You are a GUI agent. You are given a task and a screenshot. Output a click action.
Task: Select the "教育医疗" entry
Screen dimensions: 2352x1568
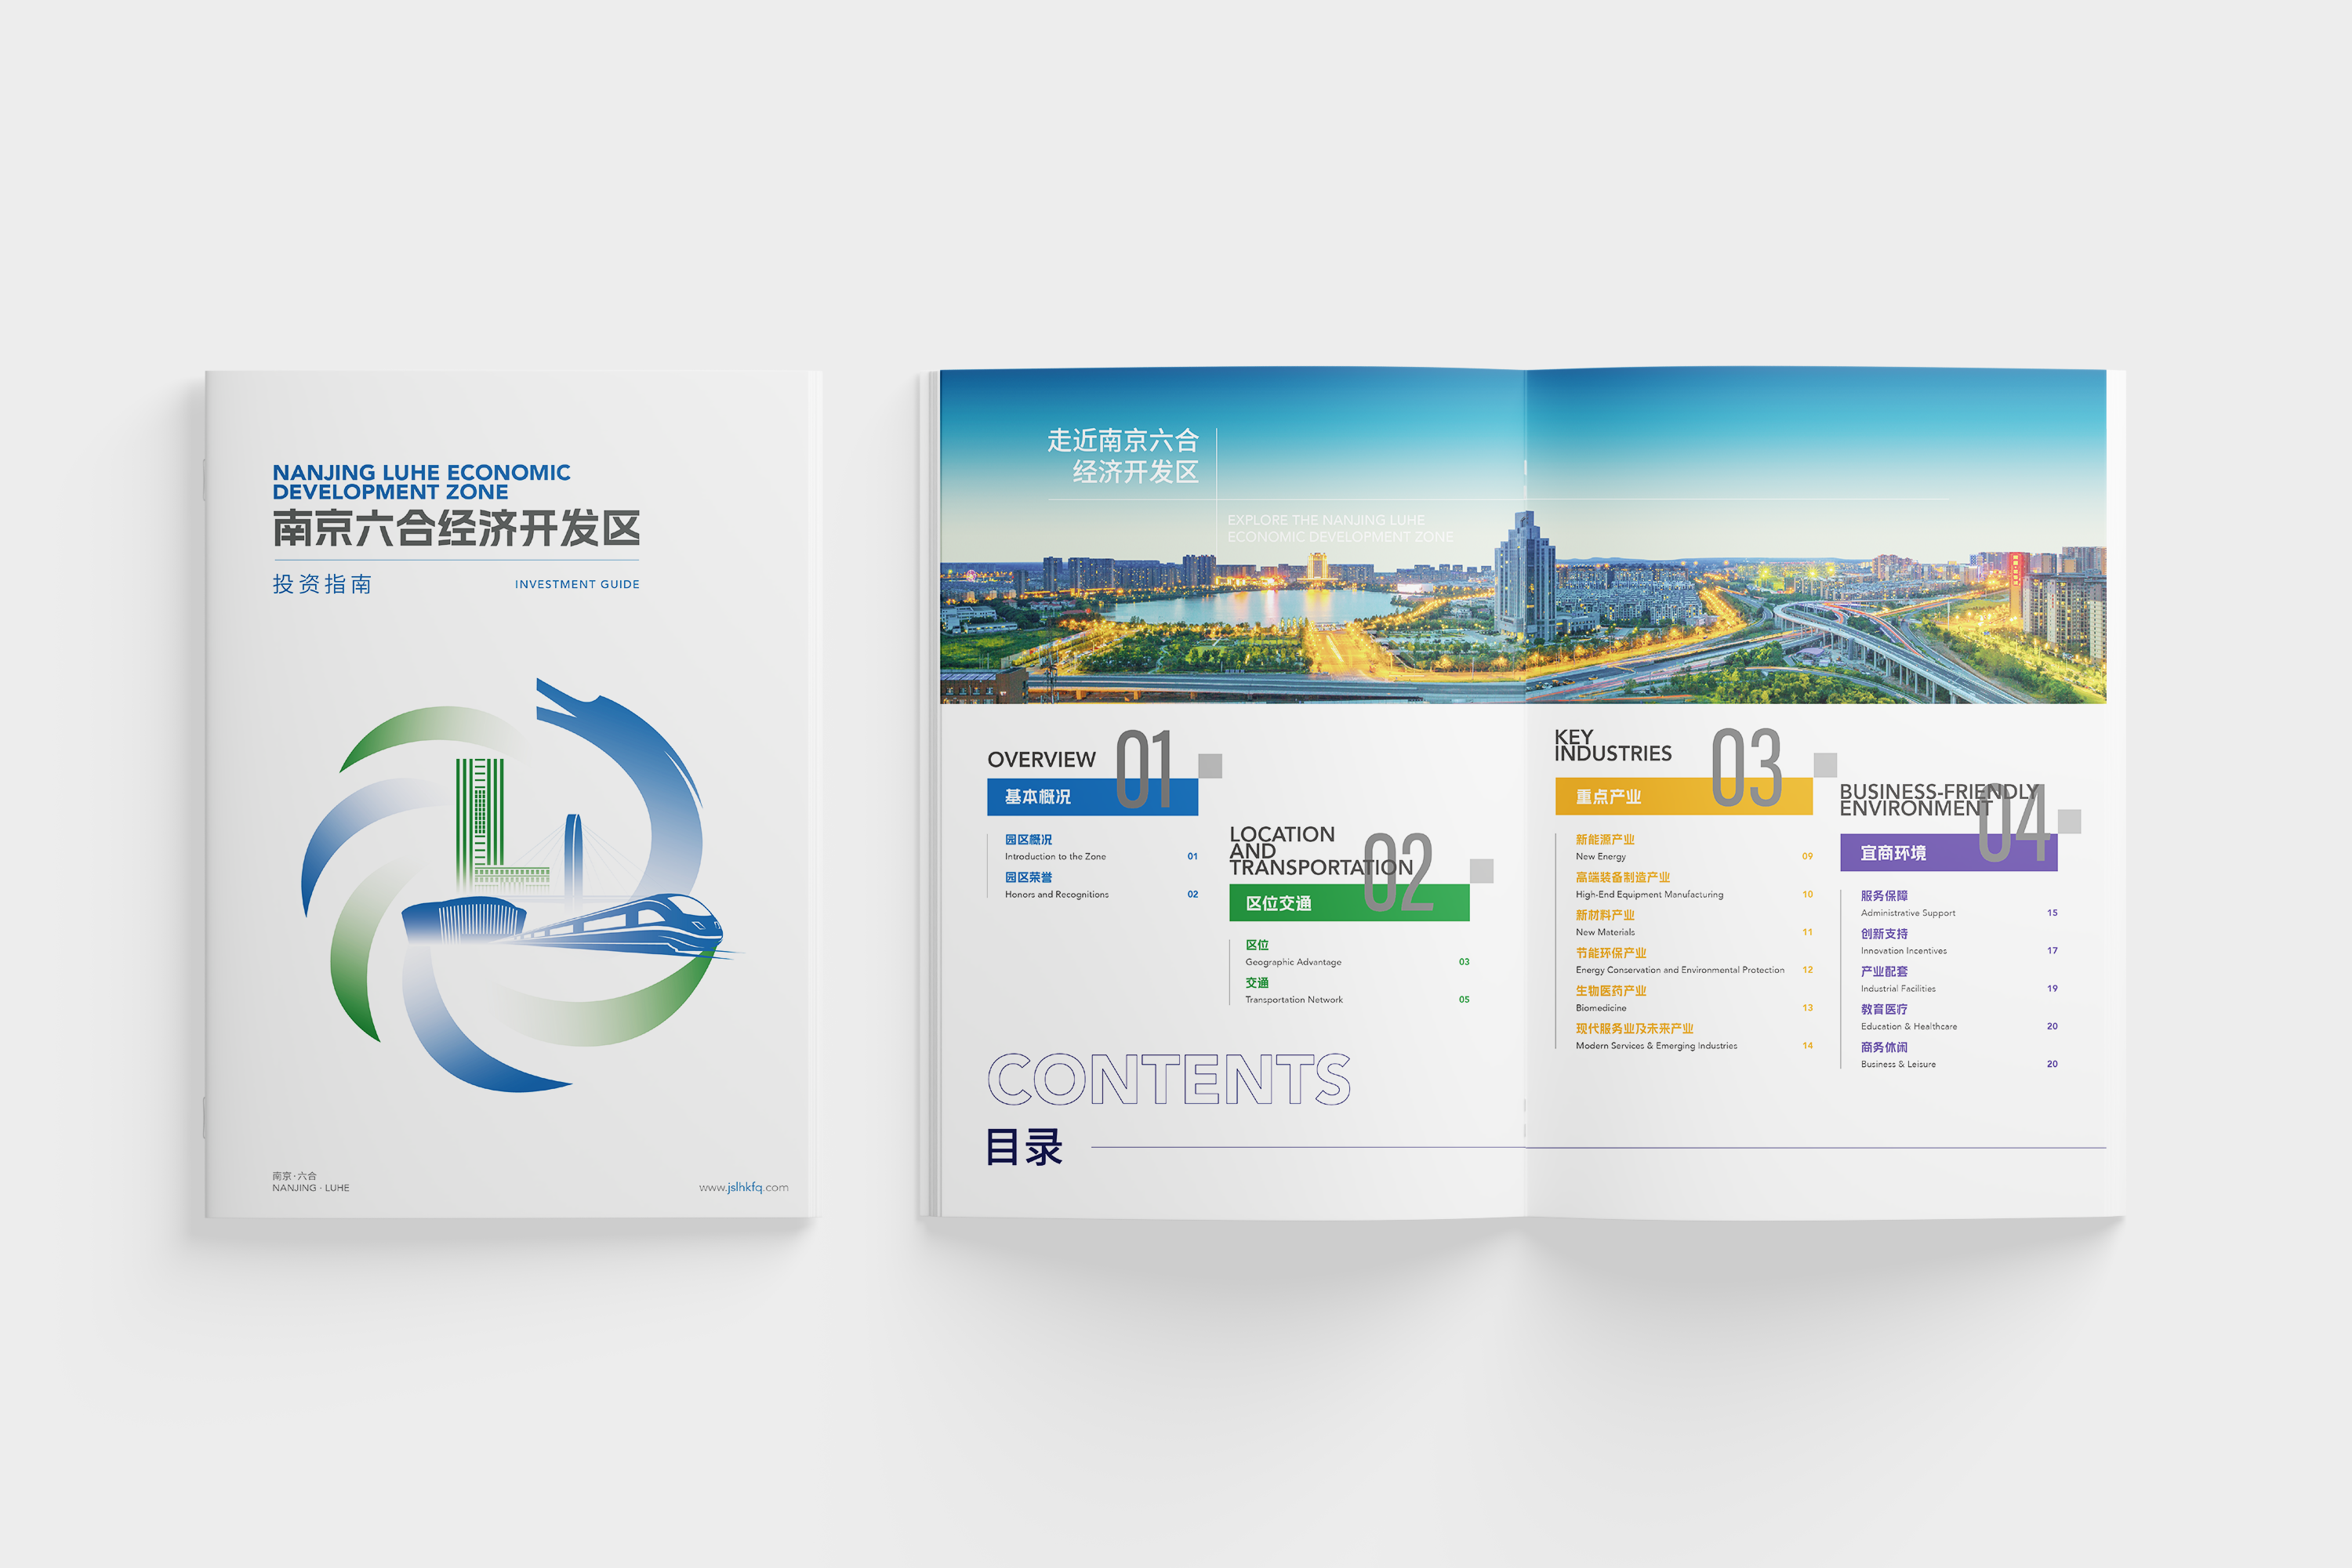pos(1884,1010)
